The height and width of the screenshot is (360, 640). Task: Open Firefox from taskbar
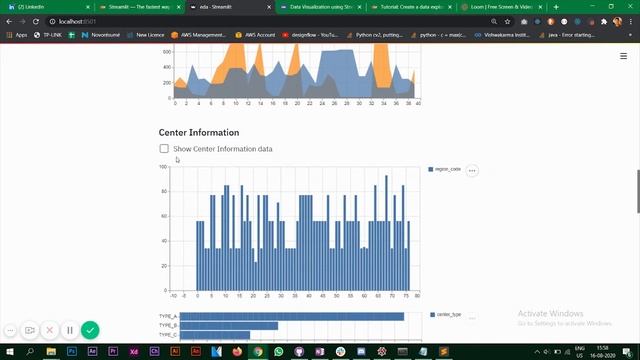tap(237, 351)
